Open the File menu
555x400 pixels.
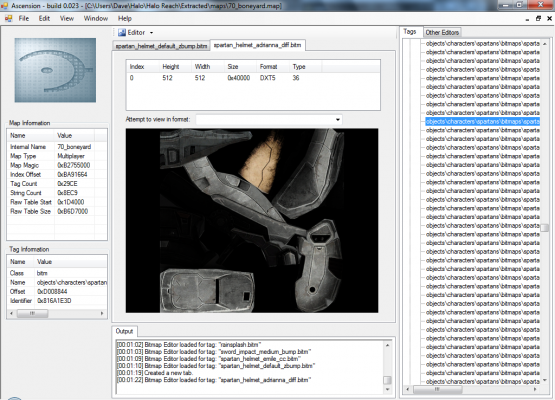tap(24, 18)
